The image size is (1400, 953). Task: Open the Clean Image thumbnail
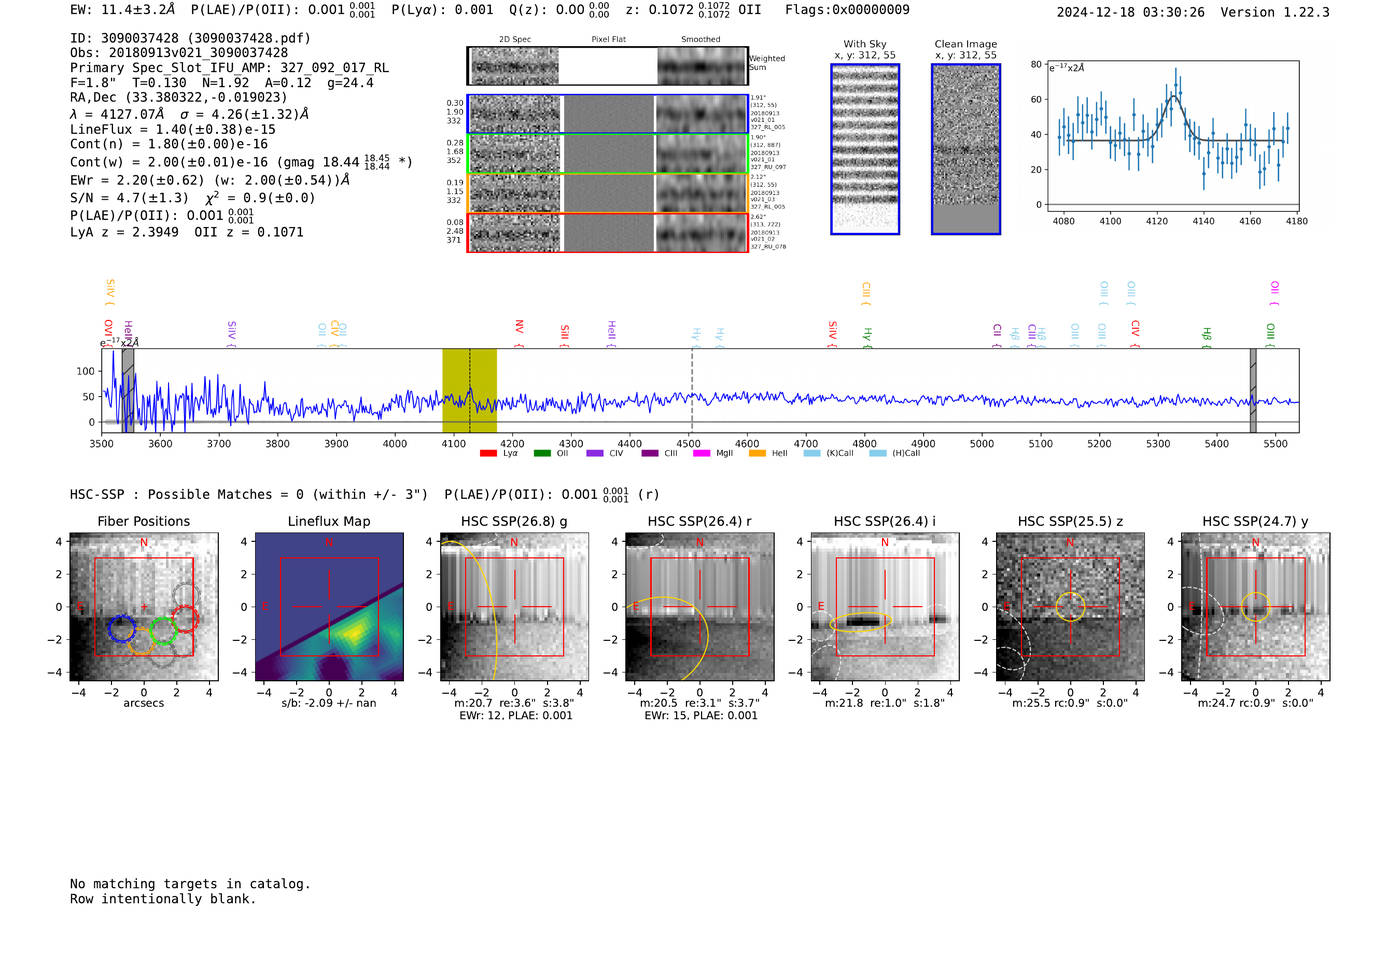(x=966, y=149)
